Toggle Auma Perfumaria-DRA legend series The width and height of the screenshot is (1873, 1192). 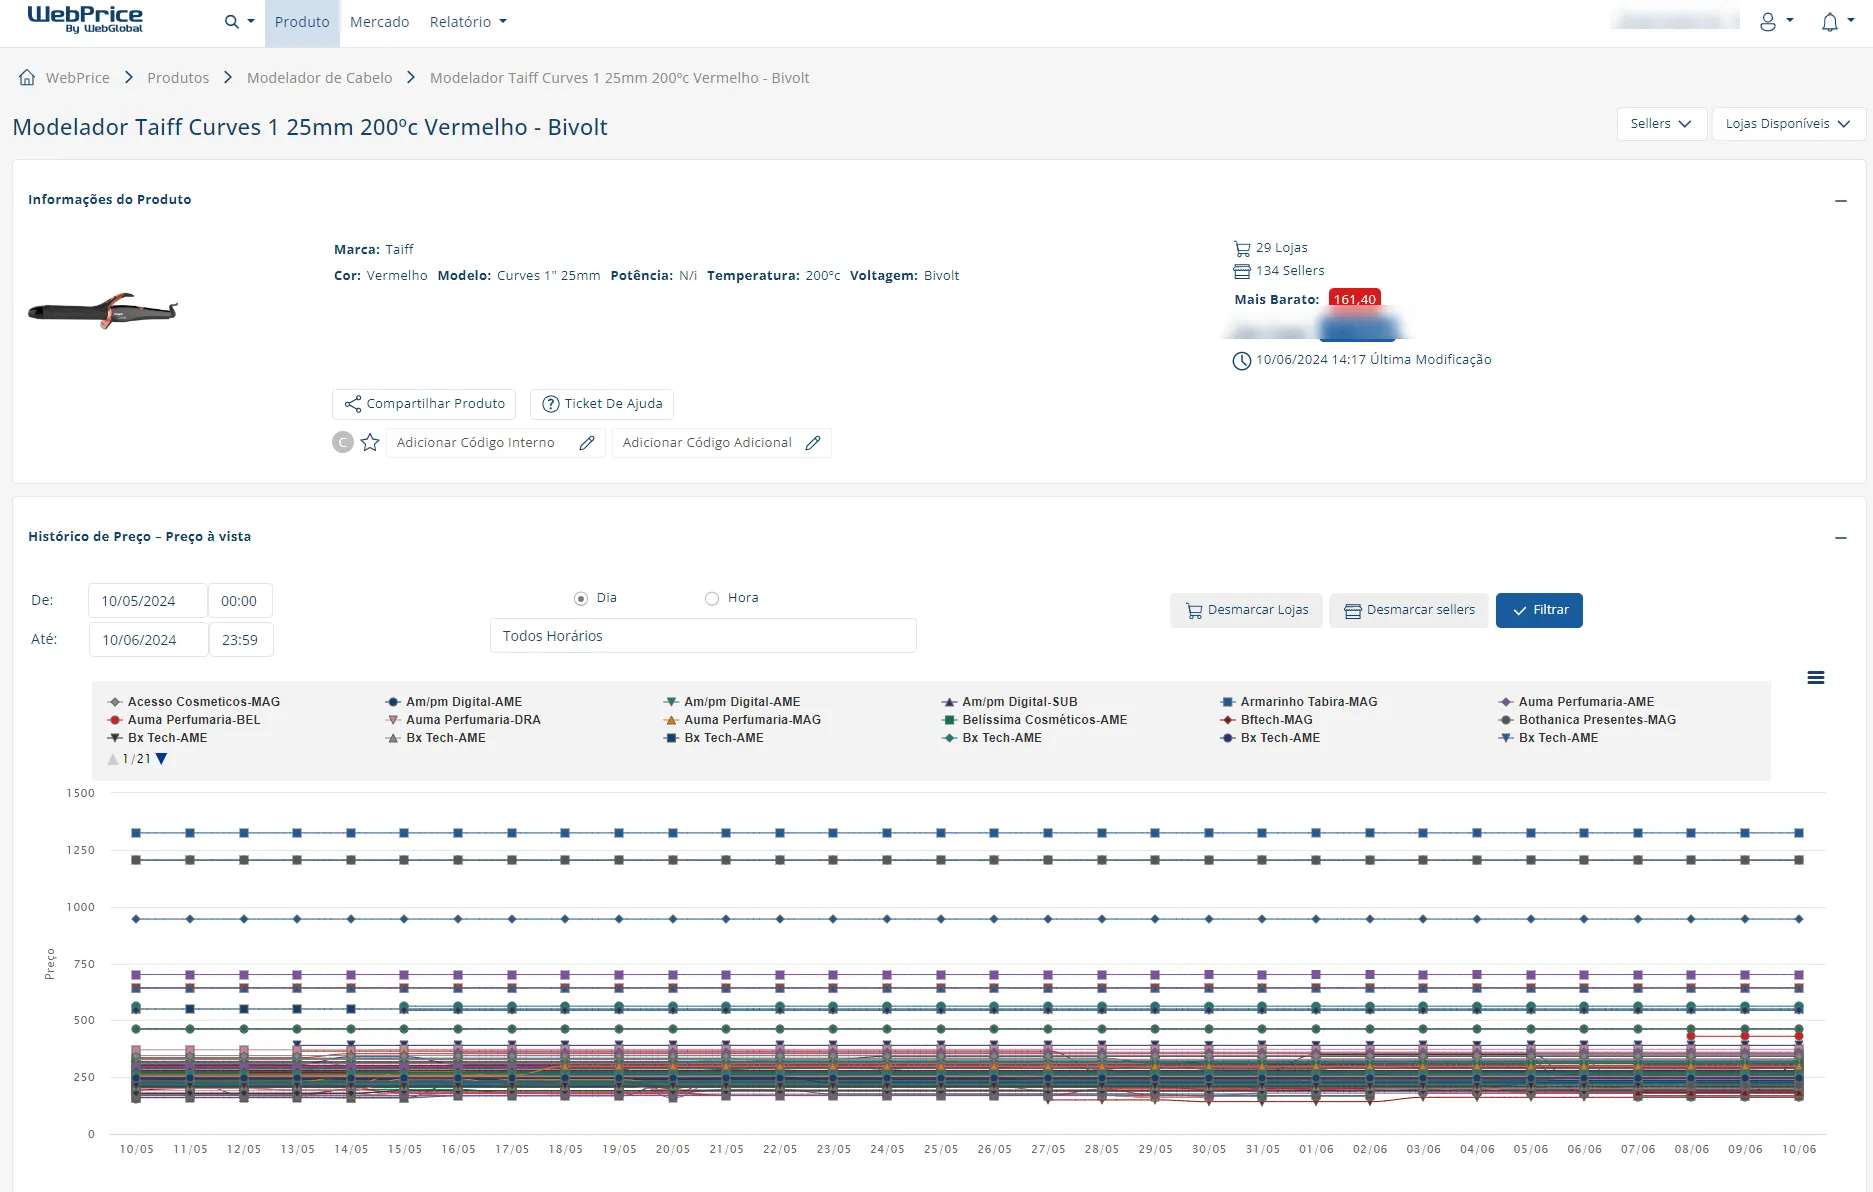point(463,720)
